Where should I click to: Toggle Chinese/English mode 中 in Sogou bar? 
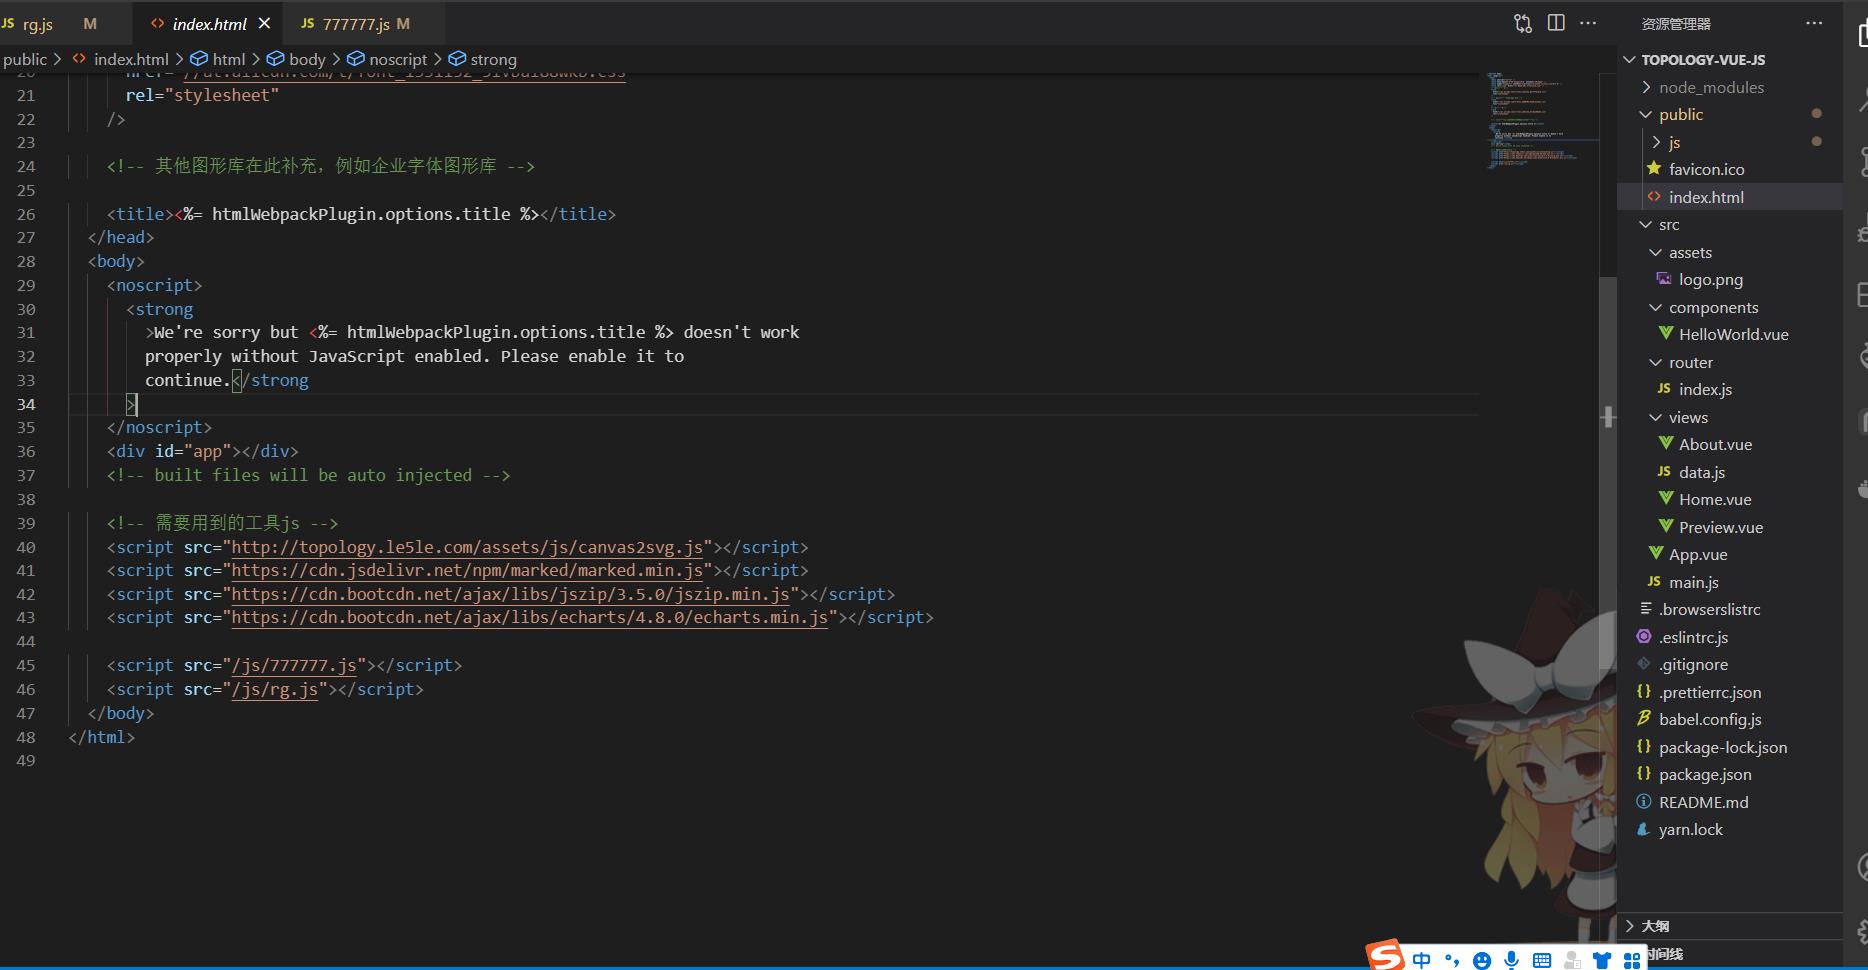point(1421,960)
